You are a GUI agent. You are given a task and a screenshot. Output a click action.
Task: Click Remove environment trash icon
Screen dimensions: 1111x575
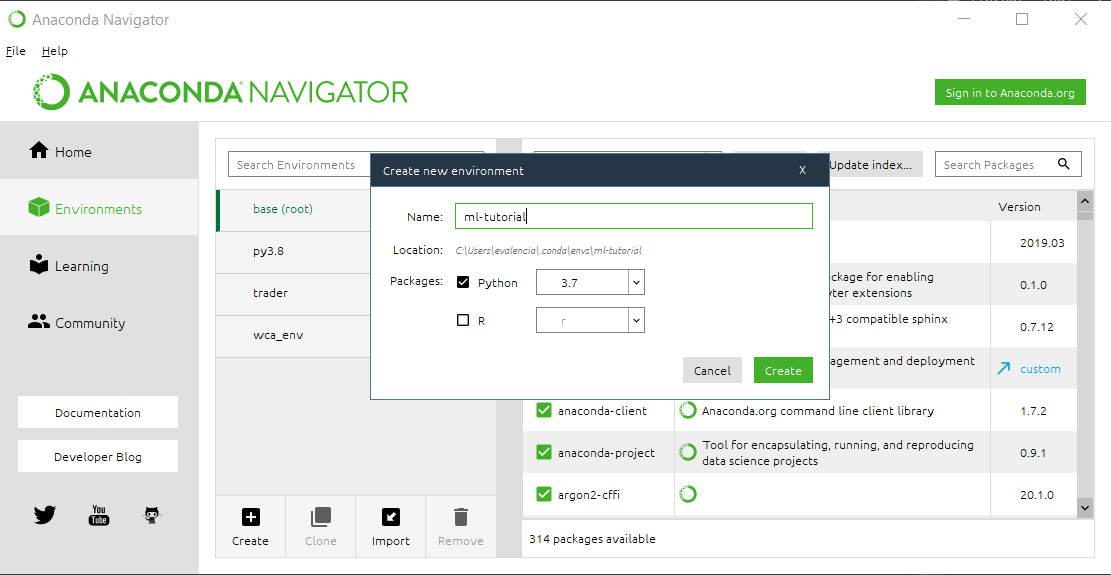click(461, 517)
